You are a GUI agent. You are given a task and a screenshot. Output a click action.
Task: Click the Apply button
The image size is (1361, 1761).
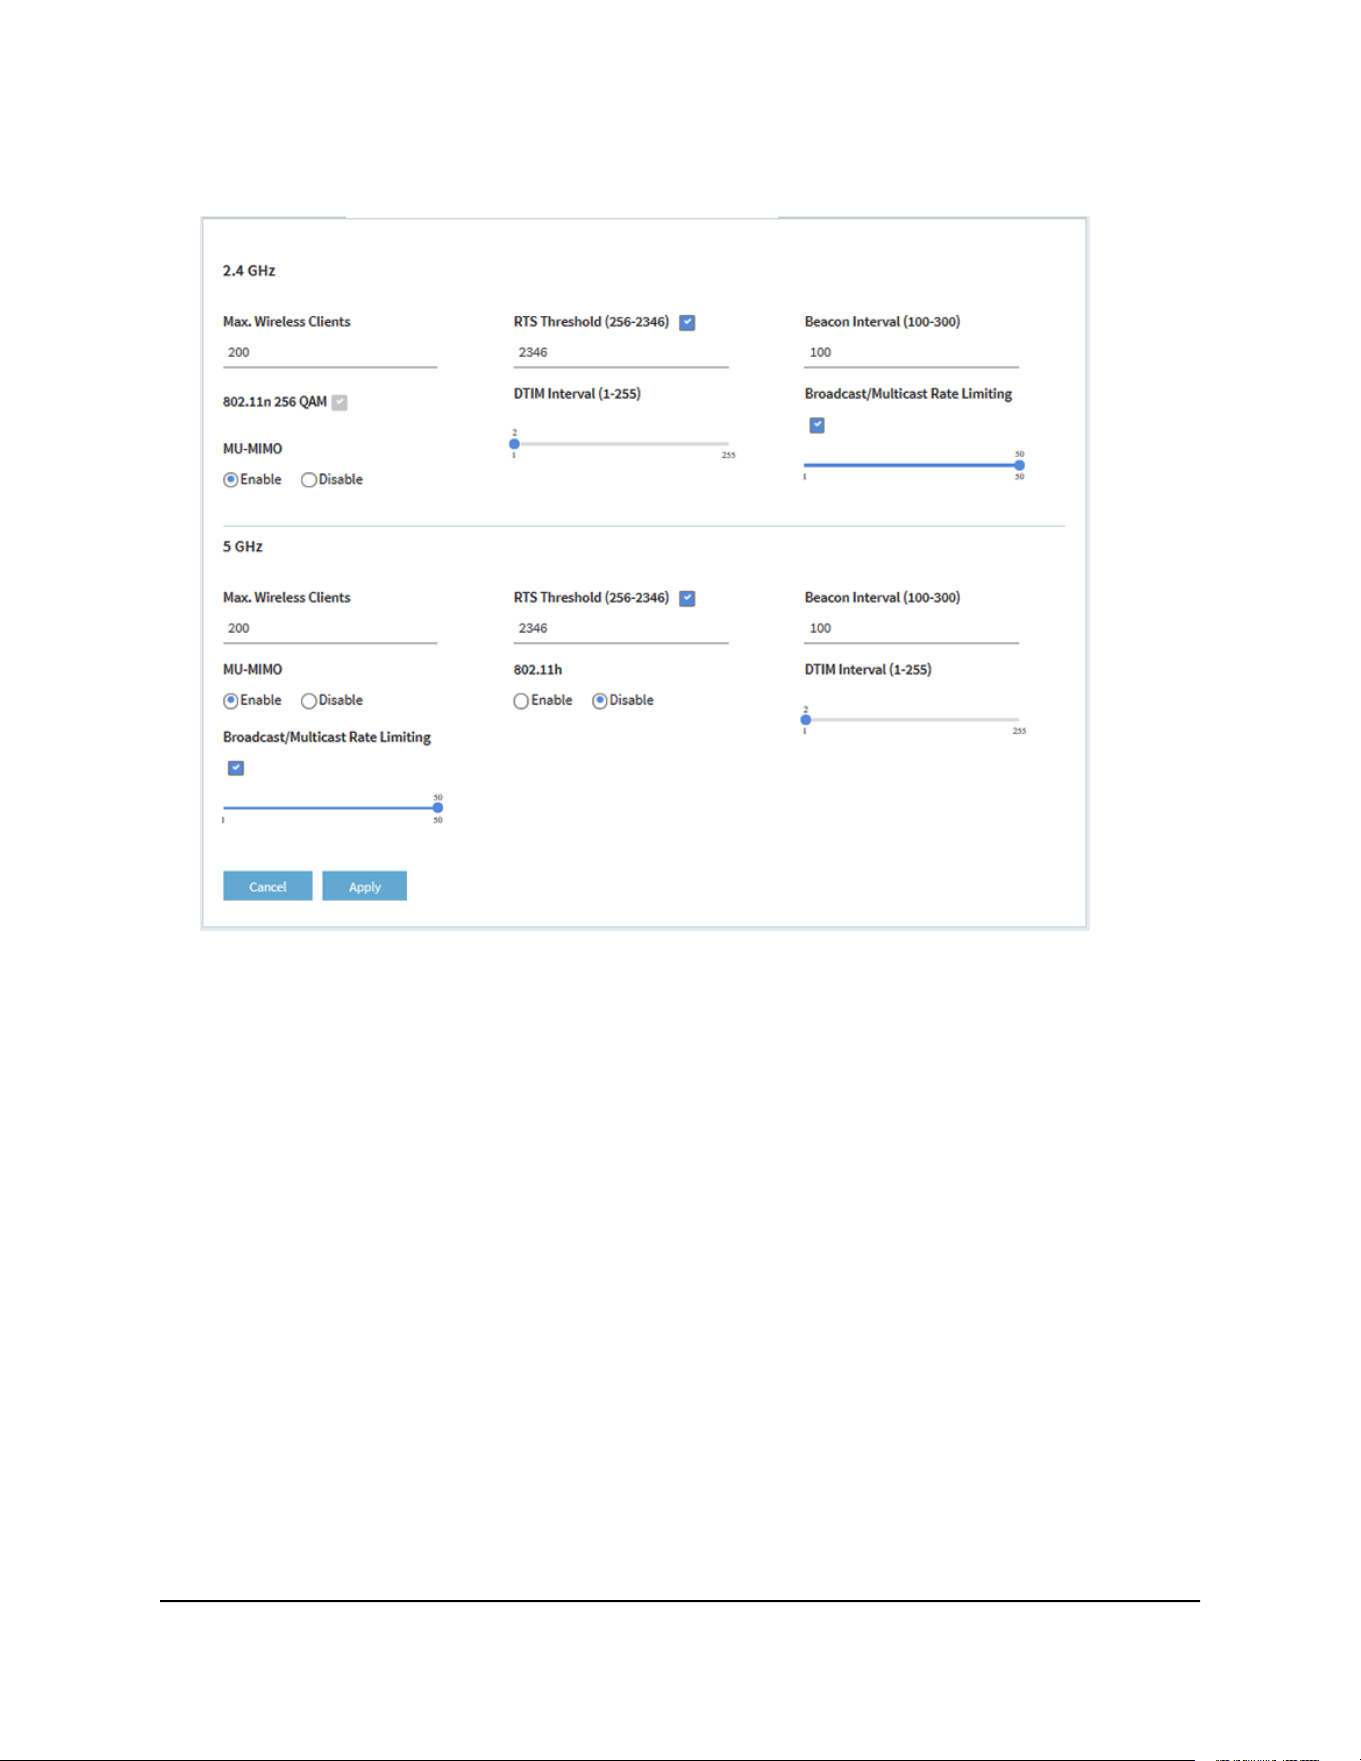pos(364,886)
